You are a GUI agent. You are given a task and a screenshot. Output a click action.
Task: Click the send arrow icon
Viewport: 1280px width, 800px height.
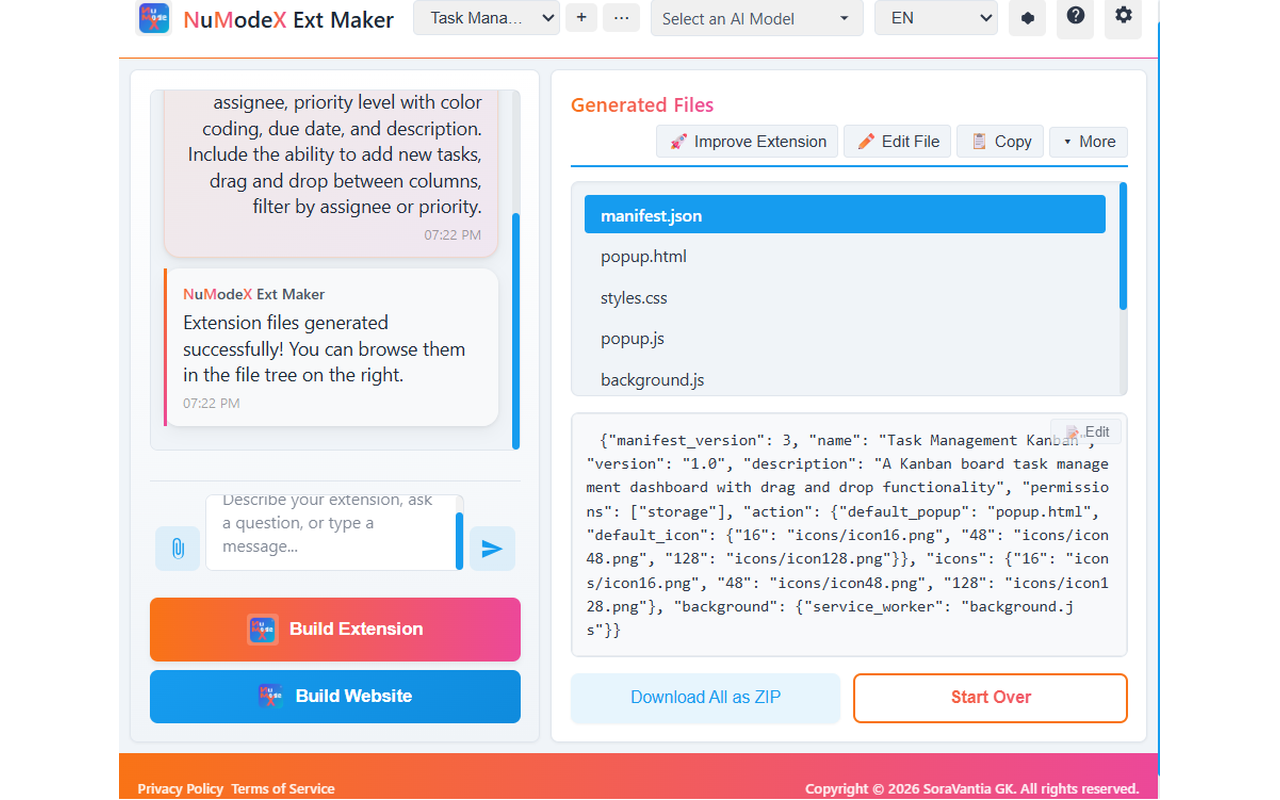click(492, 548)
